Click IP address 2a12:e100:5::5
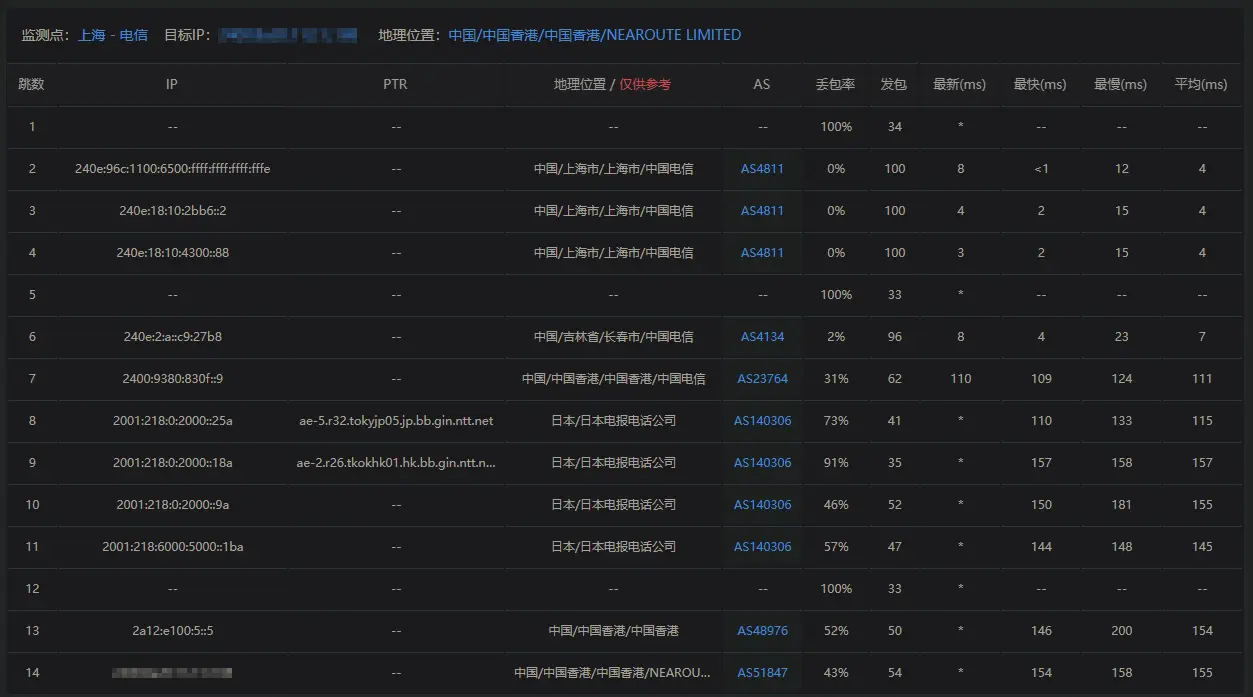The height and width of the screenshot is (697, 1253). 173,631
